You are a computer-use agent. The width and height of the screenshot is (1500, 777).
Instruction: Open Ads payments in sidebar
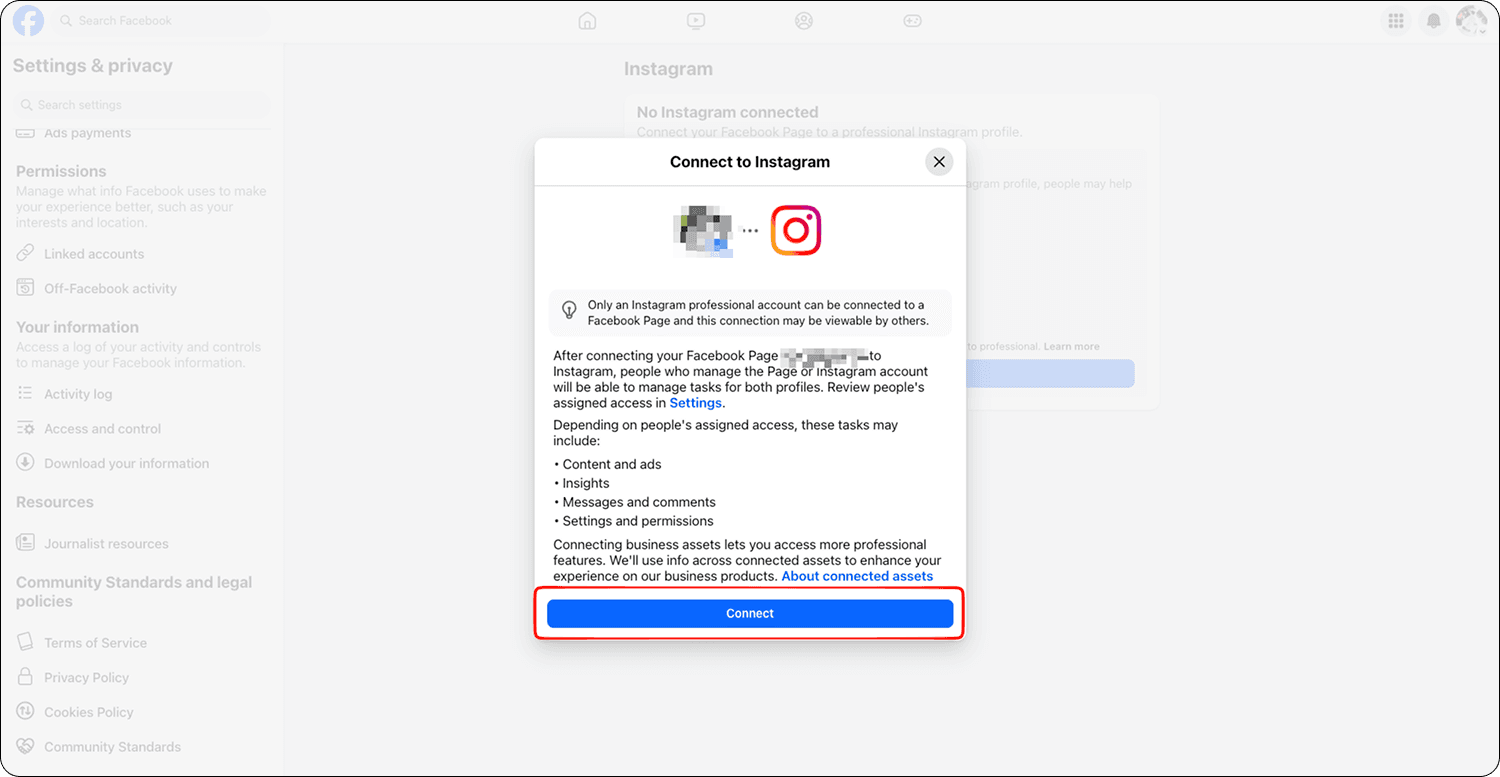[x=87, y=133]
